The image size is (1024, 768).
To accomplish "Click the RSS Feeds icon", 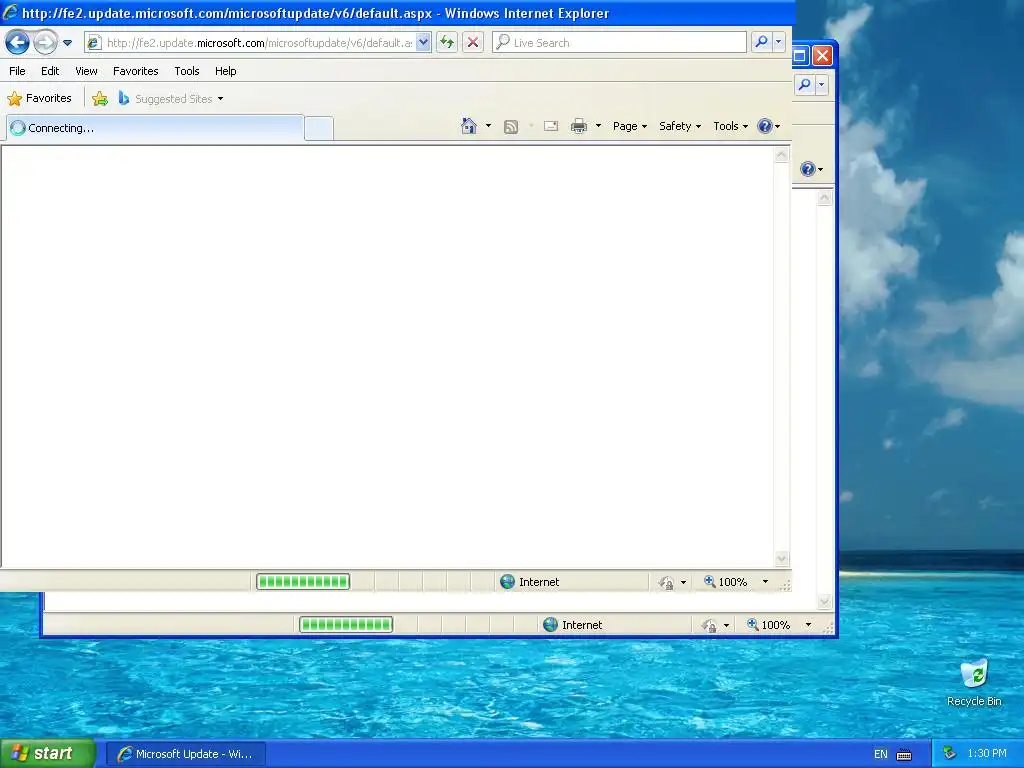I will pyautogui.click(x=511, y=127).
